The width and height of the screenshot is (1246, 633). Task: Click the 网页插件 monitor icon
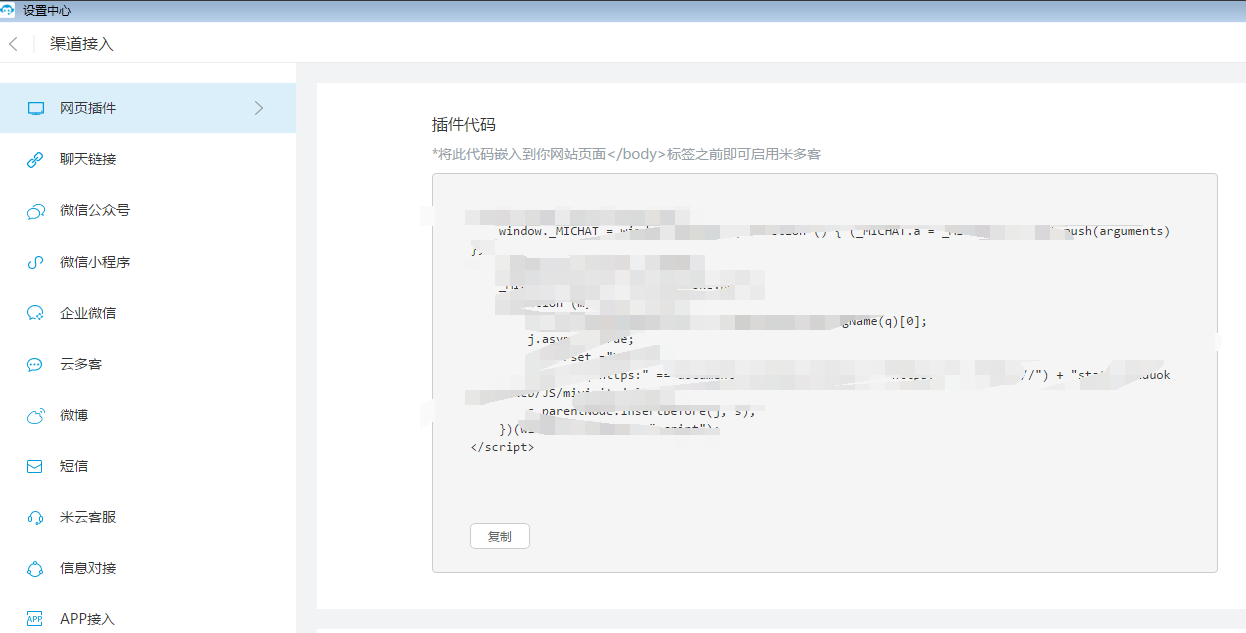(35, 108)
